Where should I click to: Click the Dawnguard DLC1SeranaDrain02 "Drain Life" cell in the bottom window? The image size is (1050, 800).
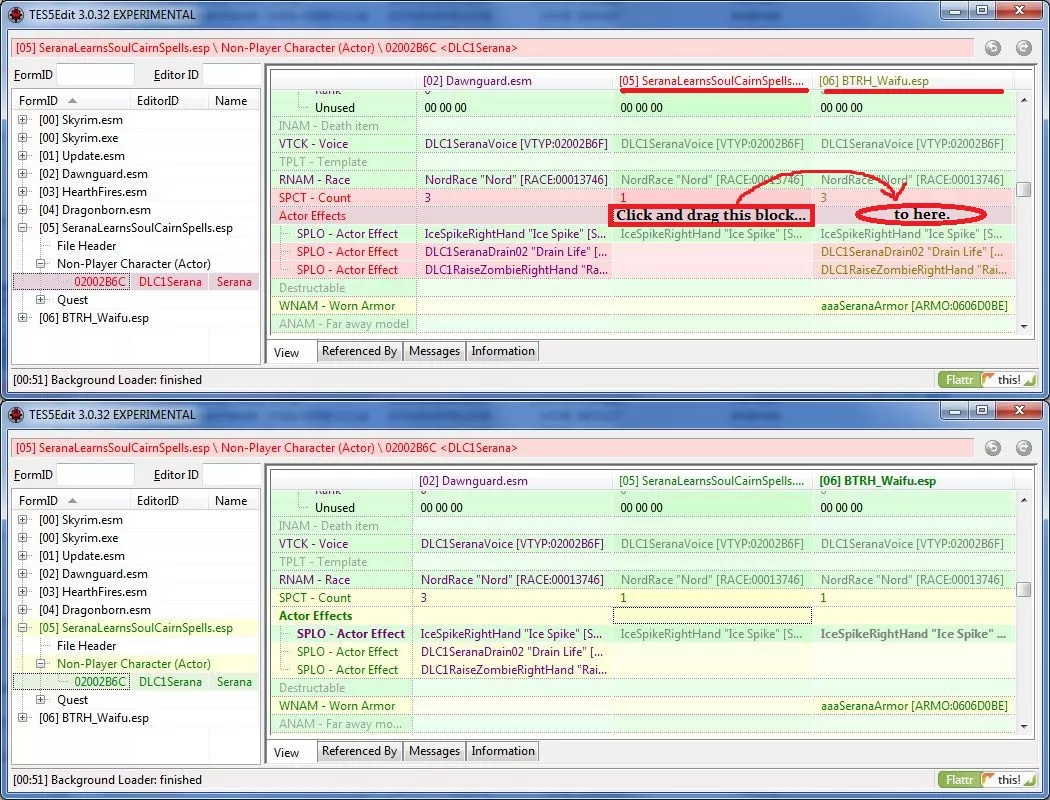[x=512, y=652]
